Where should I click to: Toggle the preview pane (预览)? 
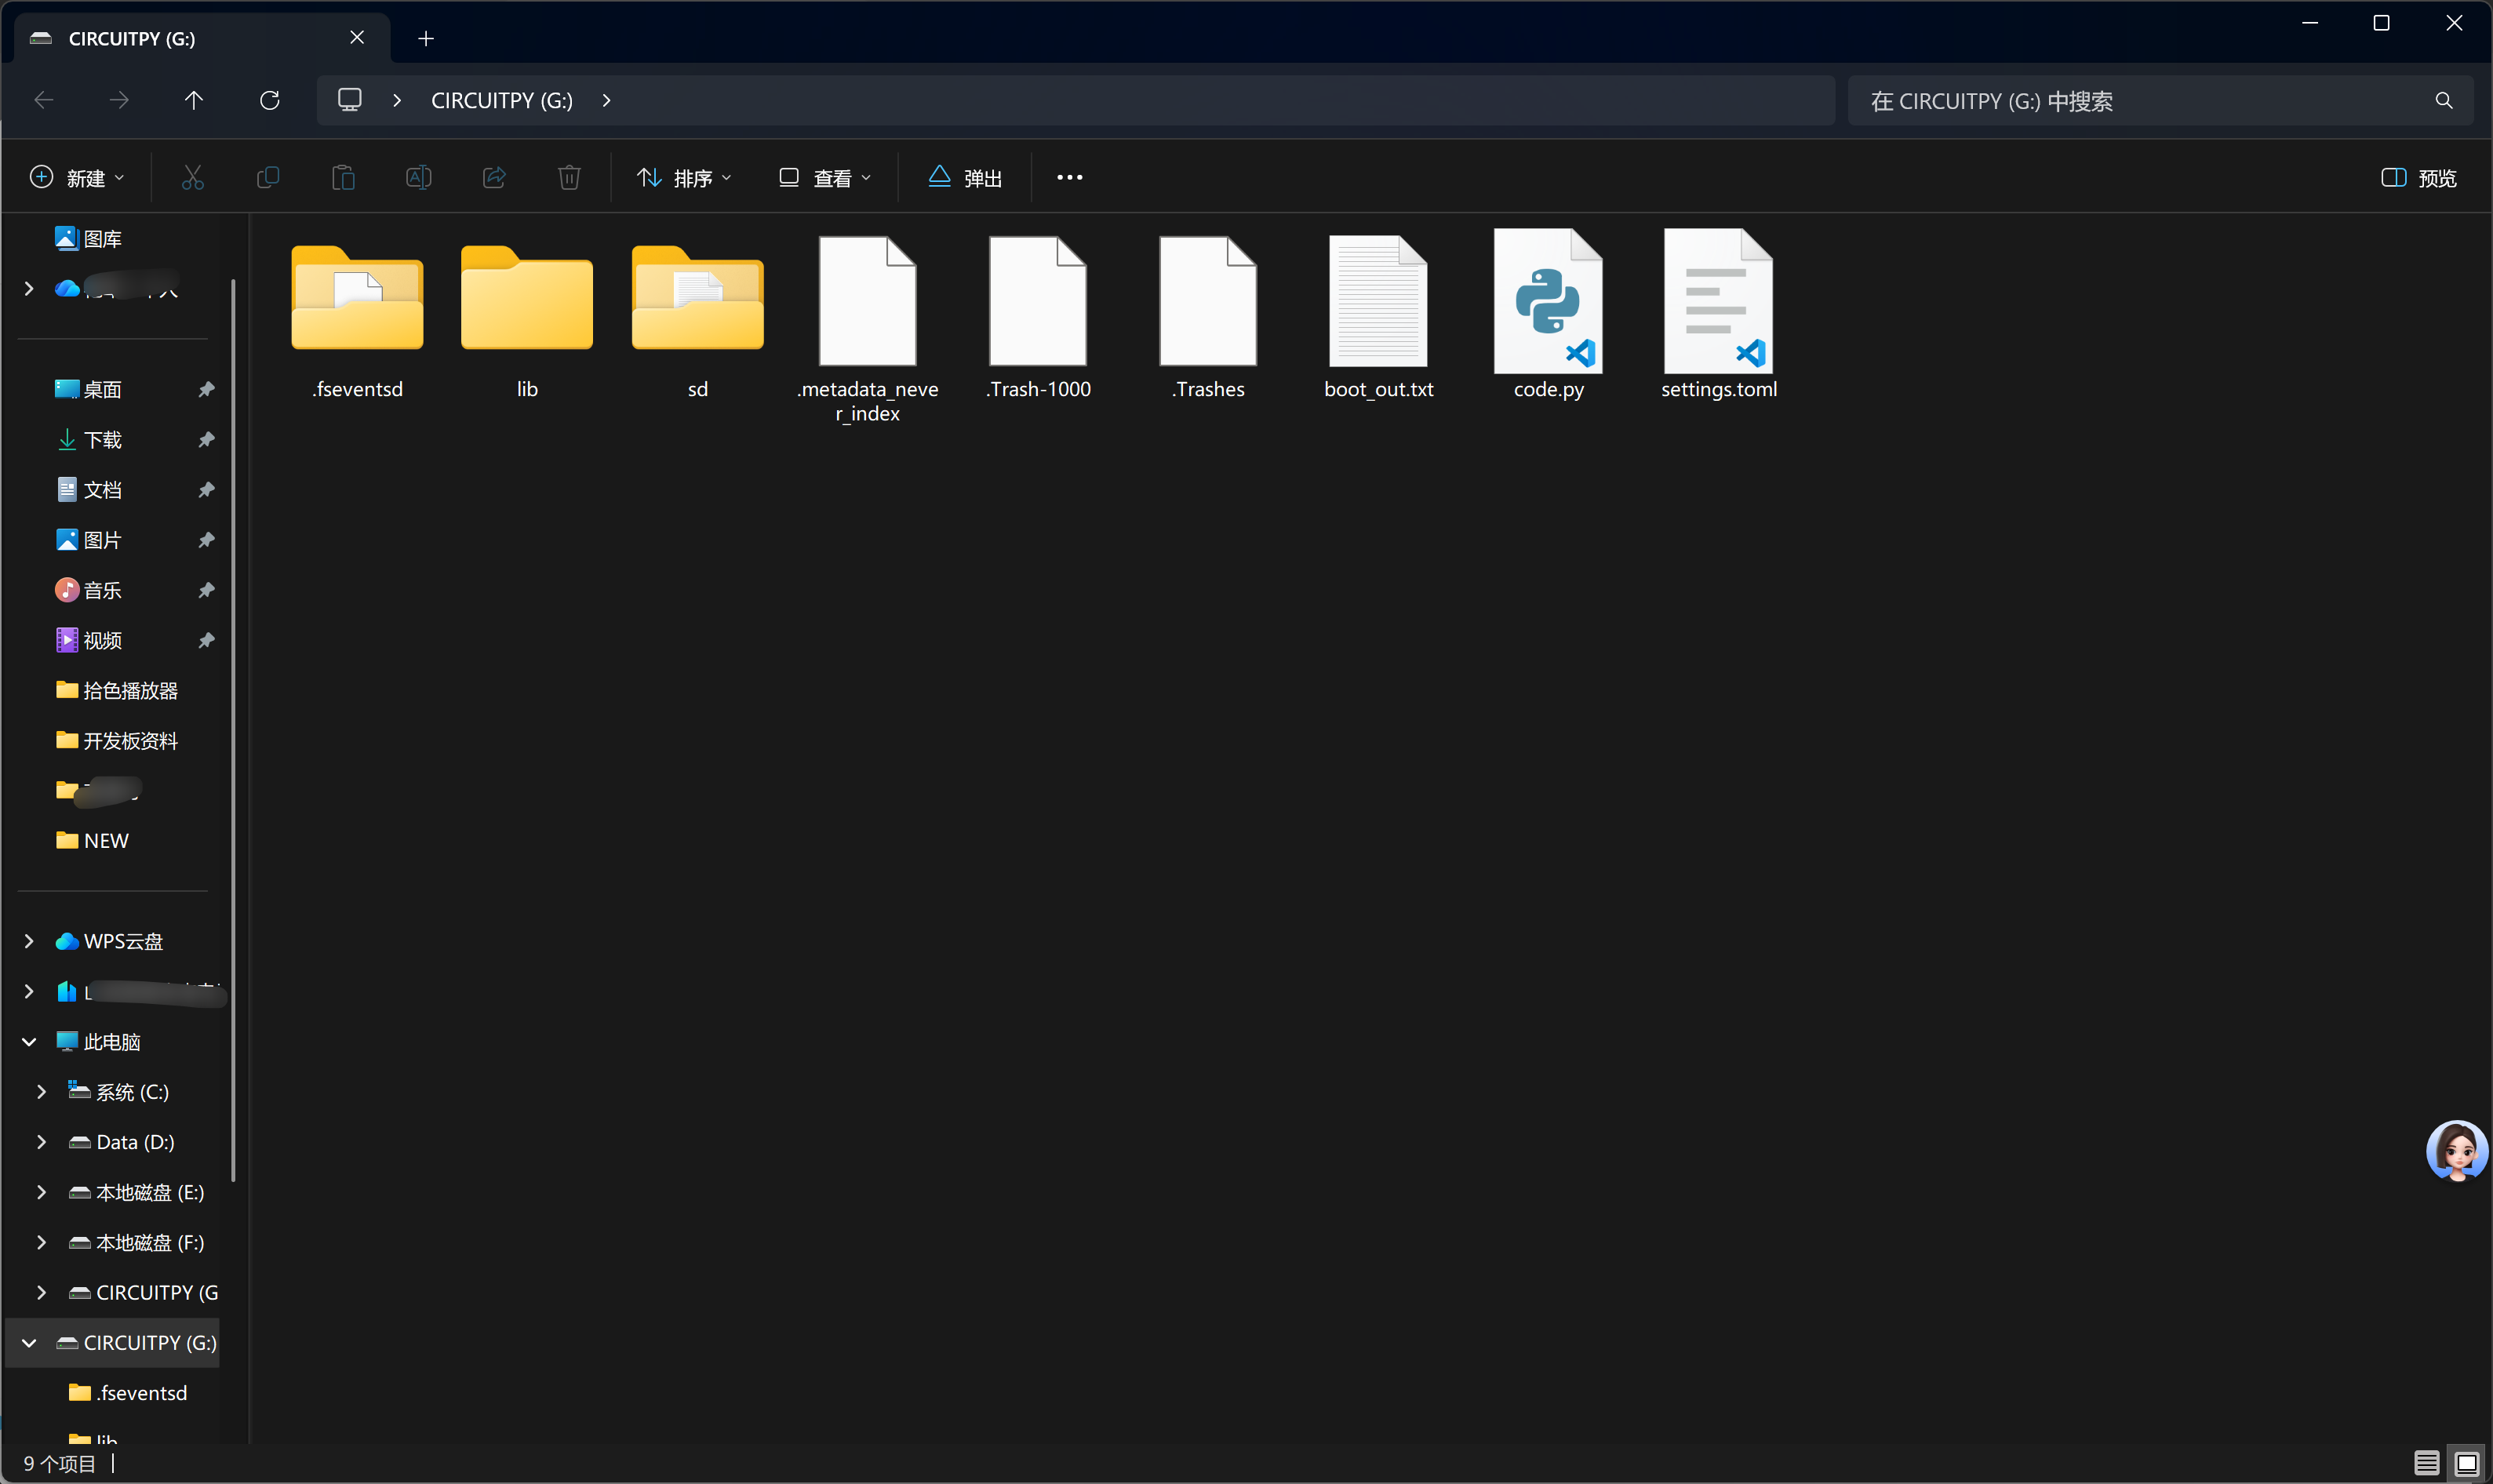pyautogui.click(x=2418, y=178)
